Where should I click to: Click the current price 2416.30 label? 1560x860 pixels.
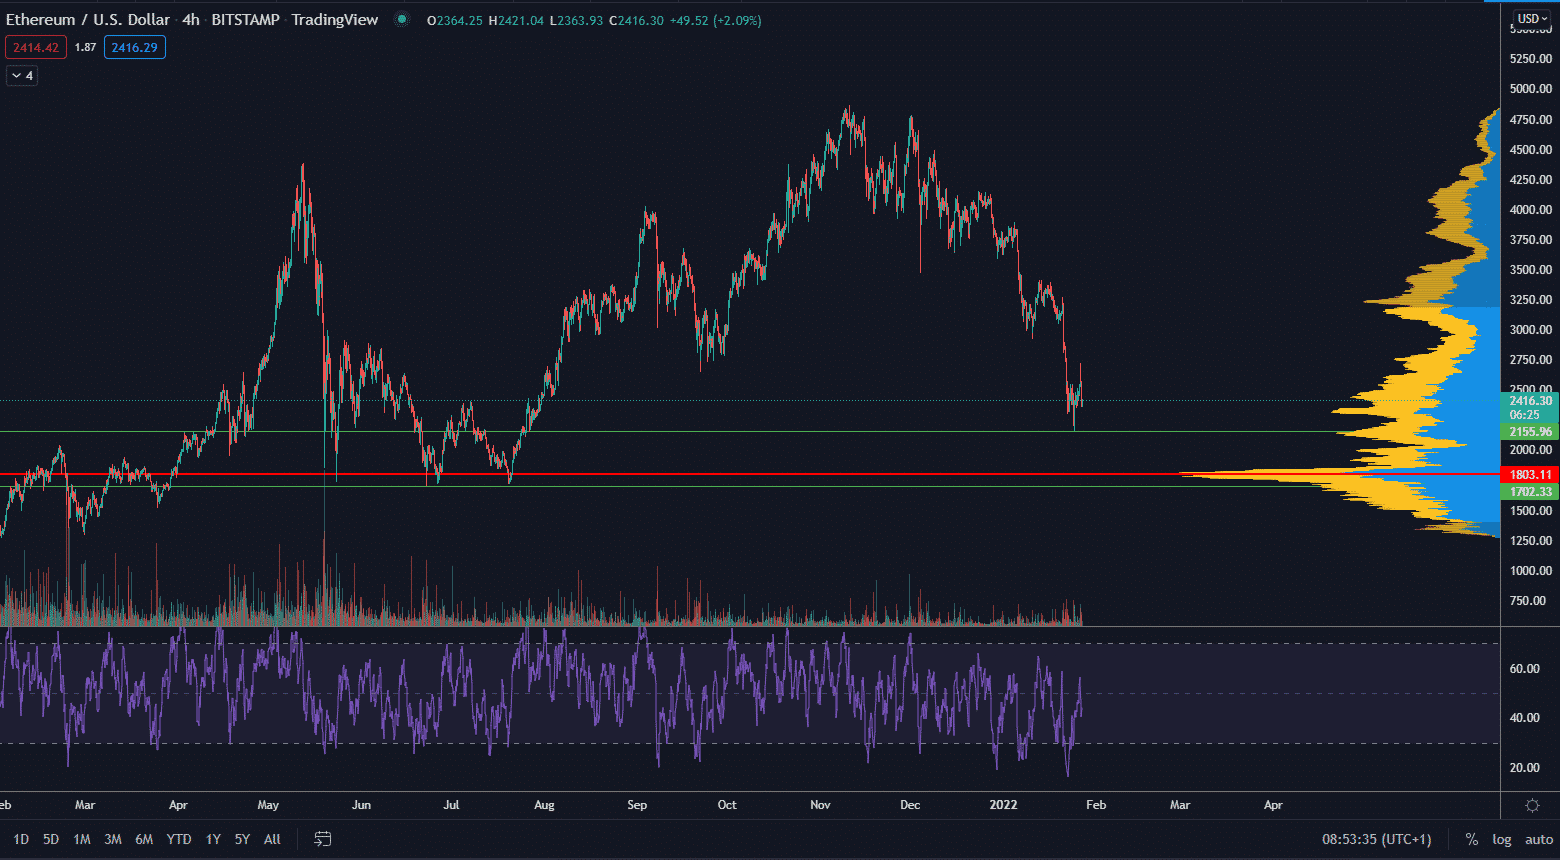click(x=1530, y=401)
